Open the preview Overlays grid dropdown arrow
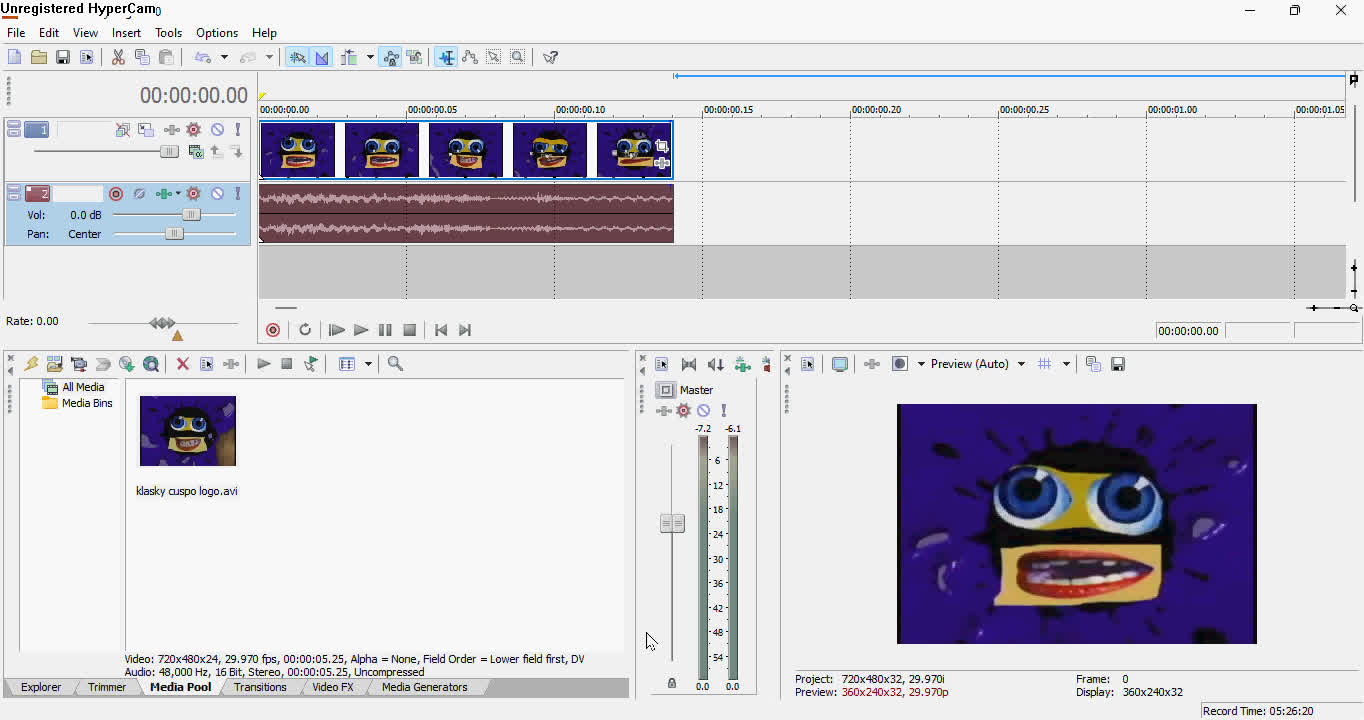 pyautogui.click(x=1066, y=364)
